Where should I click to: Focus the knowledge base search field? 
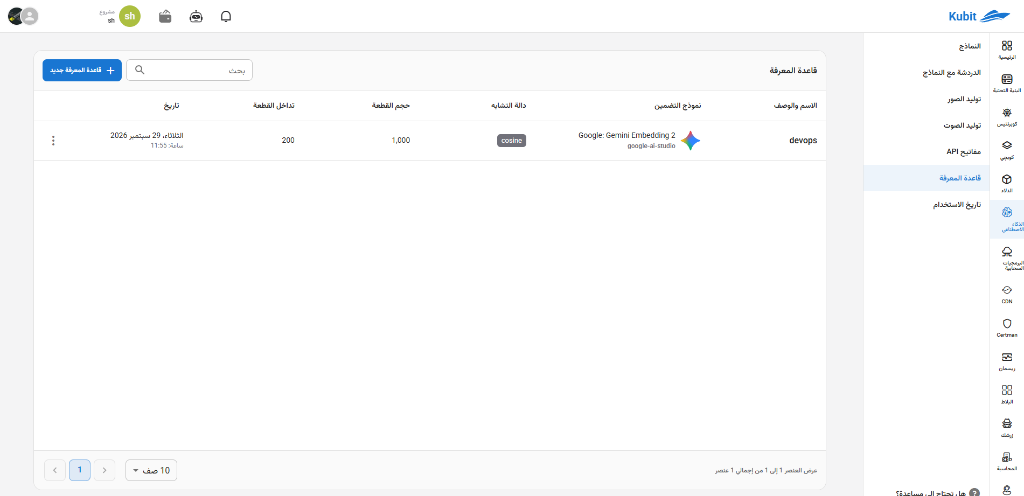tap(189, 70)
